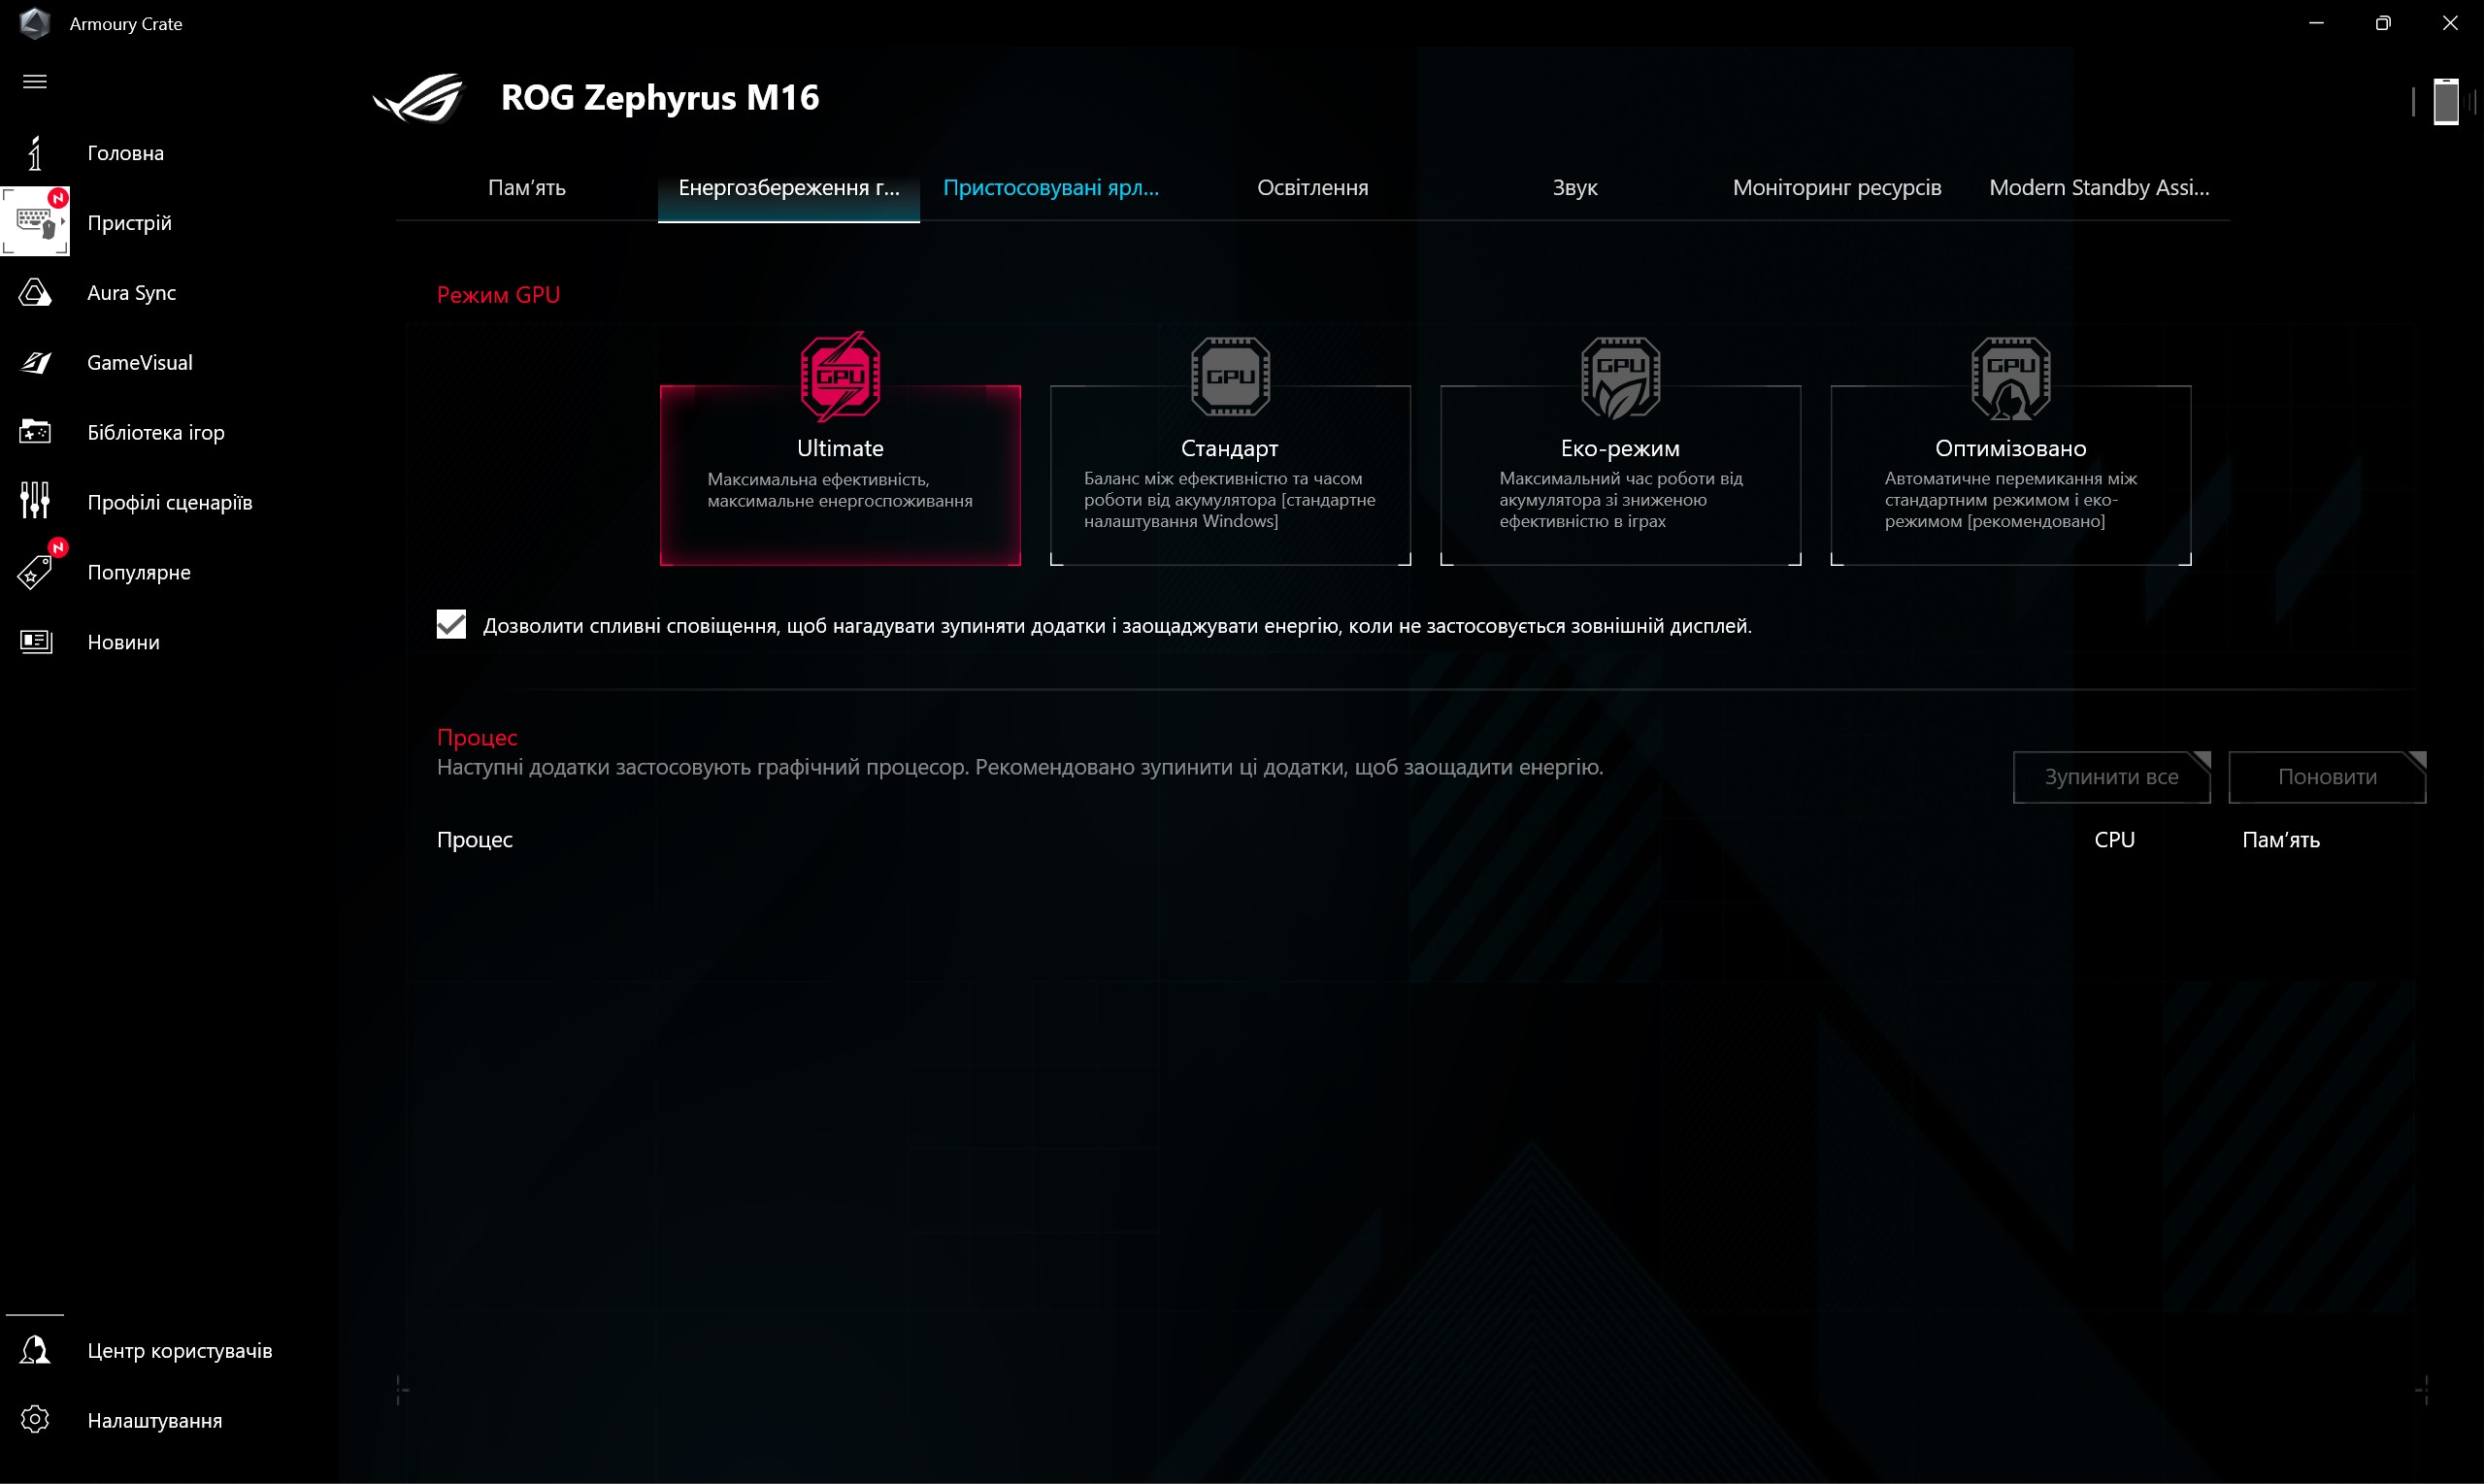2484x1484 pixels.
Task: Open the hamburger menu in the sidebar
Action: (35, 82)
